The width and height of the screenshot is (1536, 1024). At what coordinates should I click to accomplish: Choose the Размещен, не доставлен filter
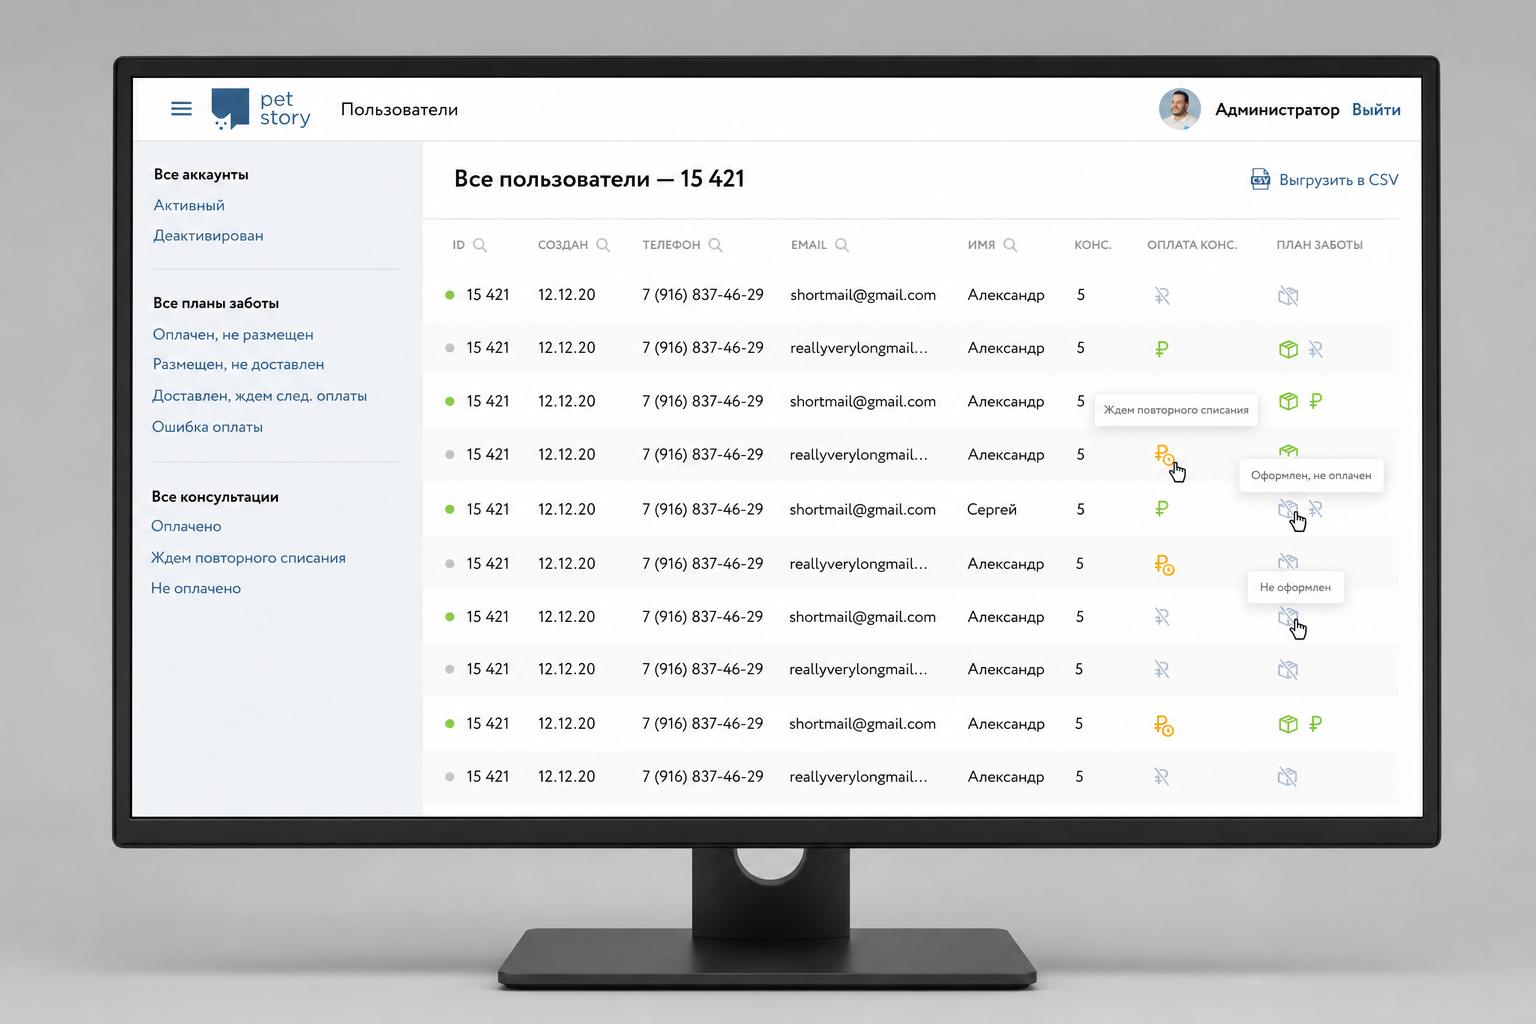[x=238, y=364]
